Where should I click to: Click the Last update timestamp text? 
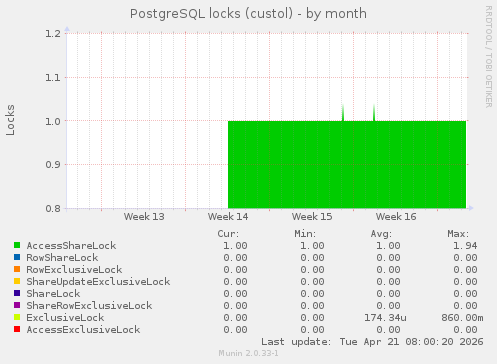point(372,342)
